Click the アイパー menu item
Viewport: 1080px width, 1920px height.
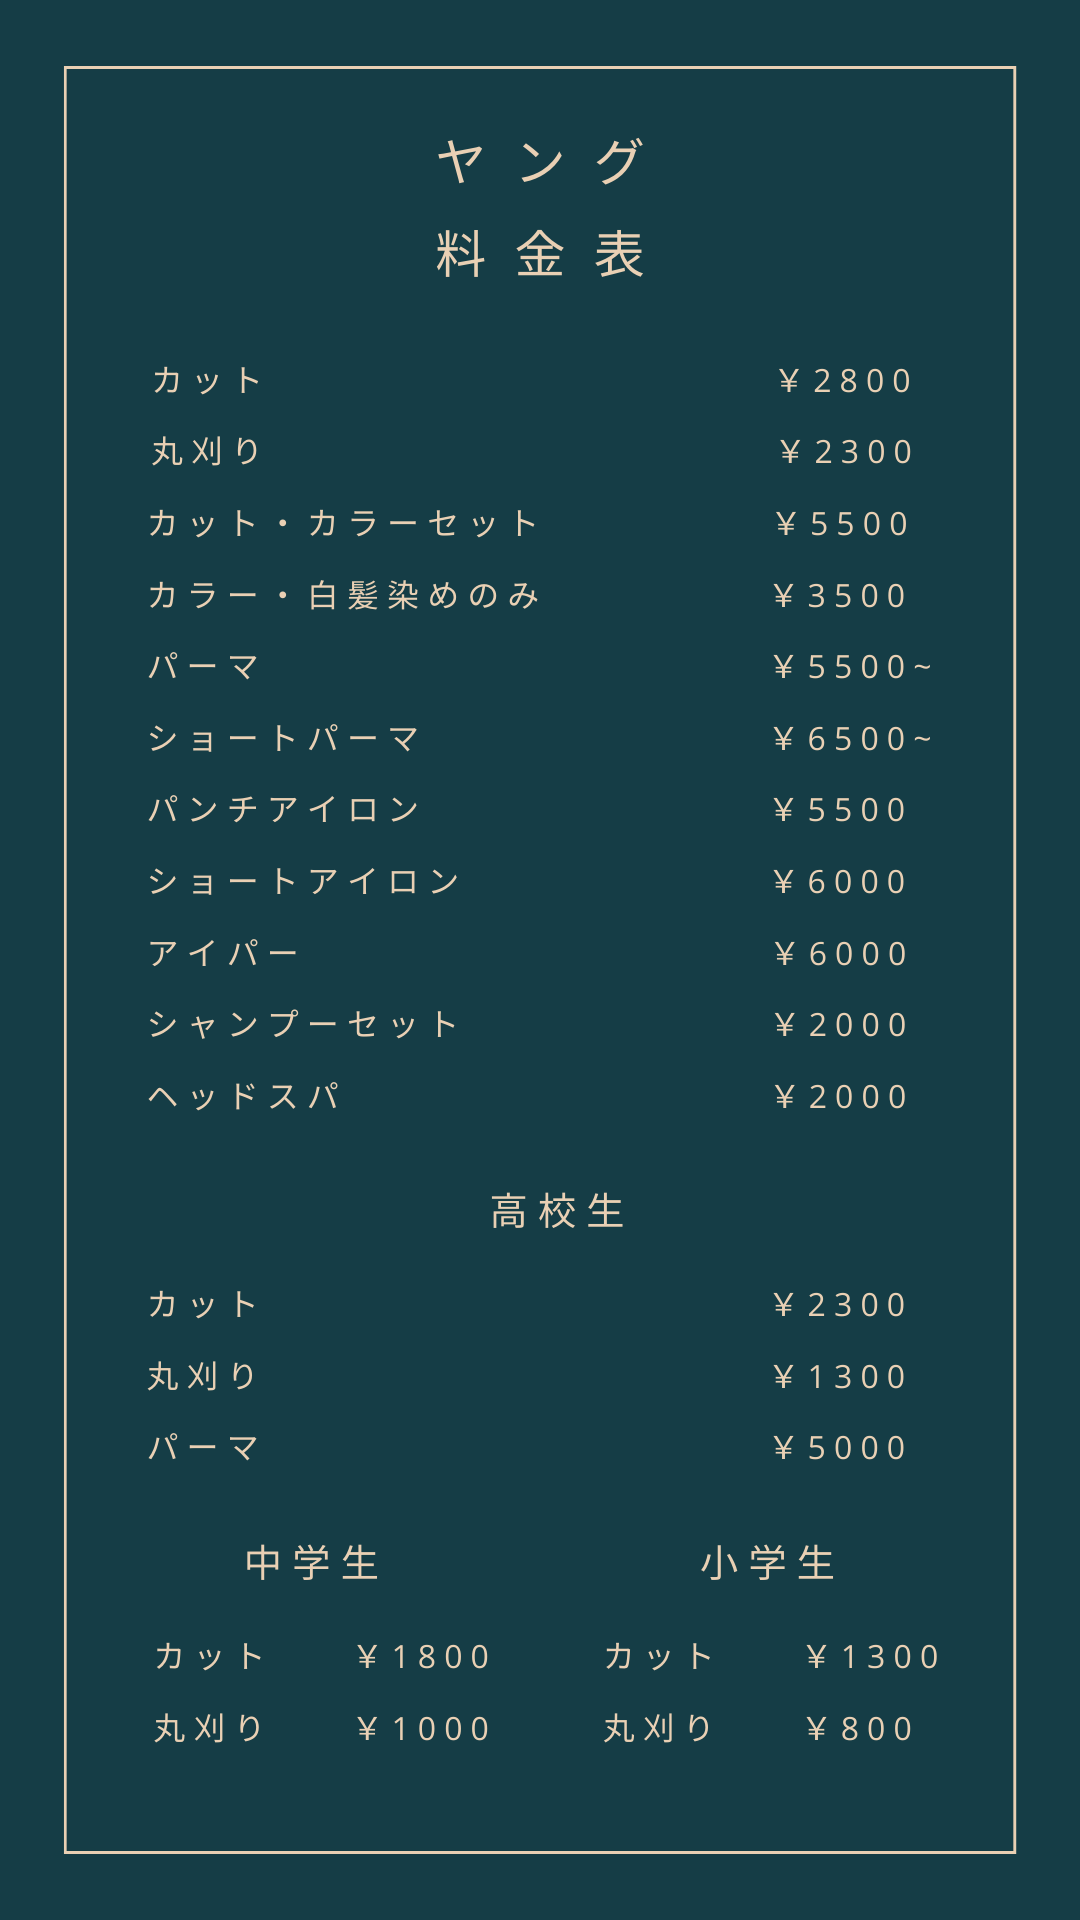pyautogui.click(x=224, y=953)
